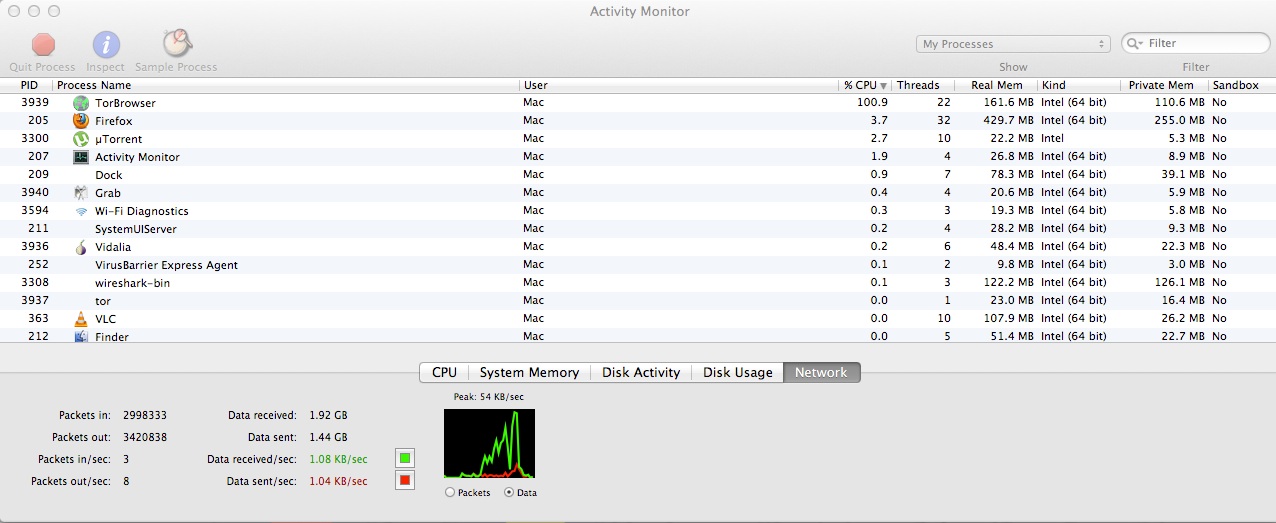1276x523 pixels.
Task: Click the red data sent color swatch
Action: tap(405, 481)
